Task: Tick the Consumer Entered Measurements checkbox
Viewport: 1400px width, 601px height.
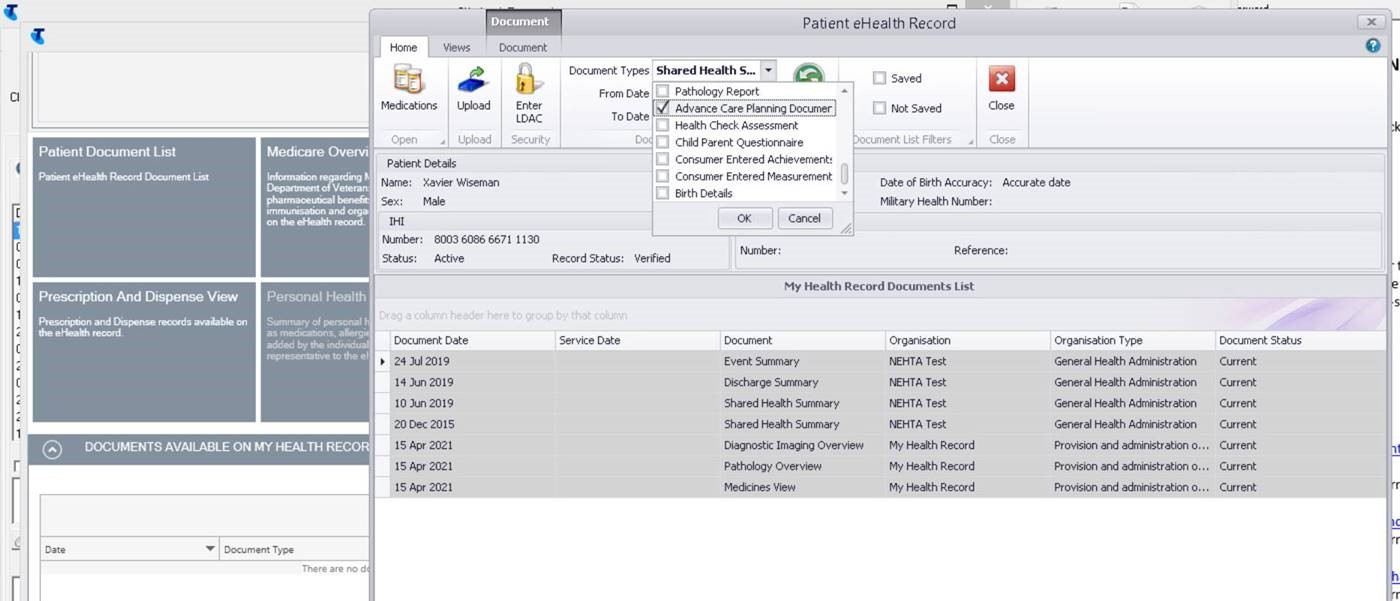Action: (662, 176)
